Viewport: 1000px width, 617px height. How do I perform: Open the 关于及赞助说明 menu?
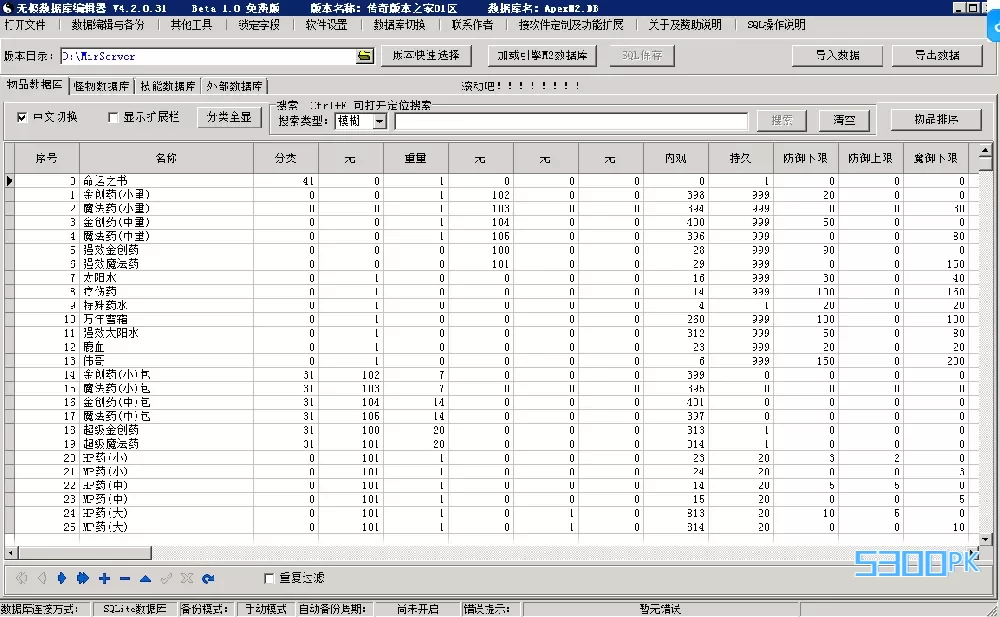685,25
